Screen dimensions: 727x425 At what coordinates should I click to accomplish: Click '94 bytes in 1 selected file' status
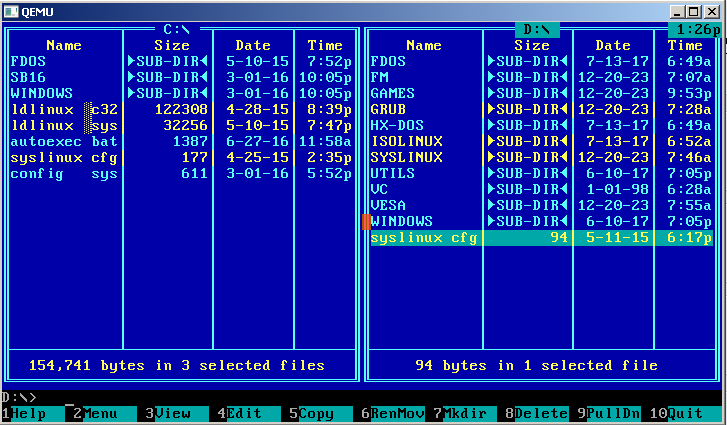pyautogui.click(x=537, y=366)
